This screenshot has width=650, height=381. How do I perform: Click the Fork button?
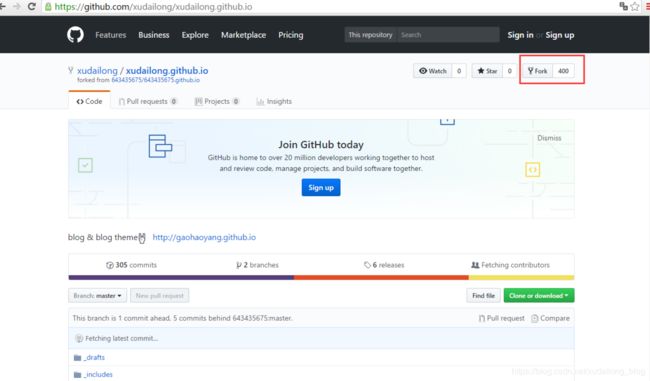[x=537, y=71]
